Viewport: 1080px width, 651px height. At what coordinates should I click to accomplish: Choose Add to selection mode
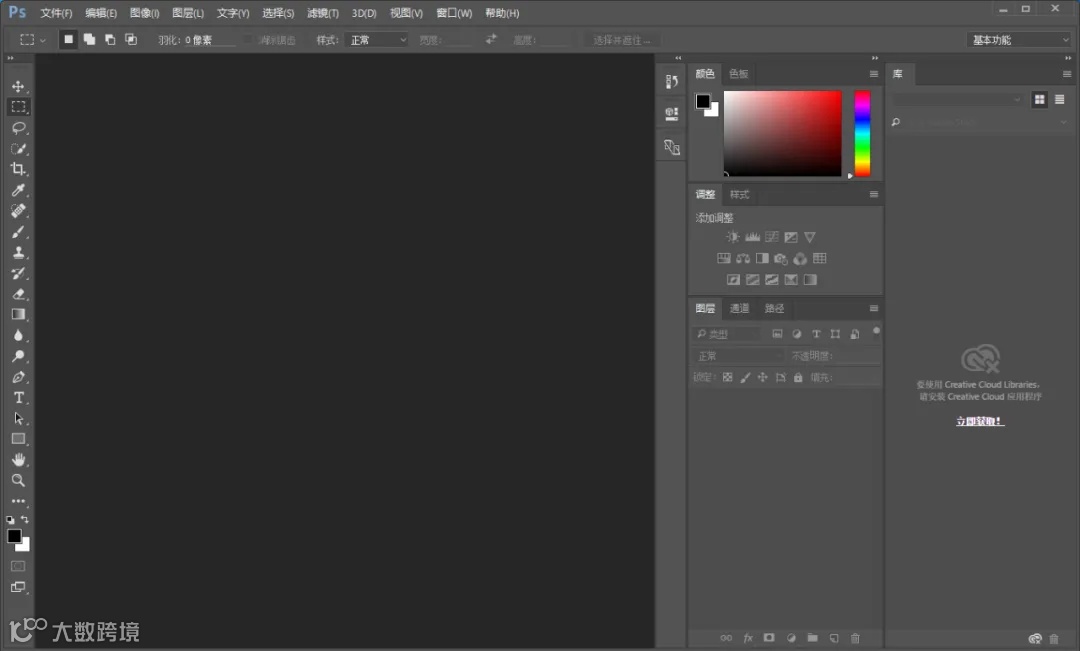coord(90,40)
